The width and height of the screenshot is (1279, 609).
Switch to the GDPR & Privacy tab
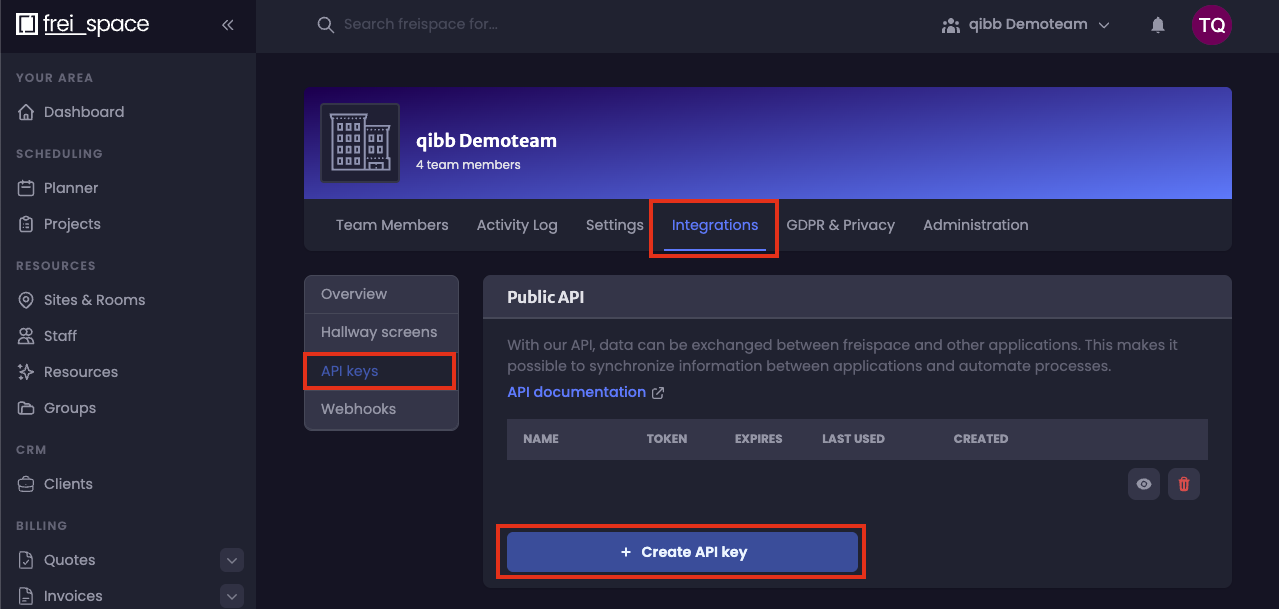click(840, 225)
